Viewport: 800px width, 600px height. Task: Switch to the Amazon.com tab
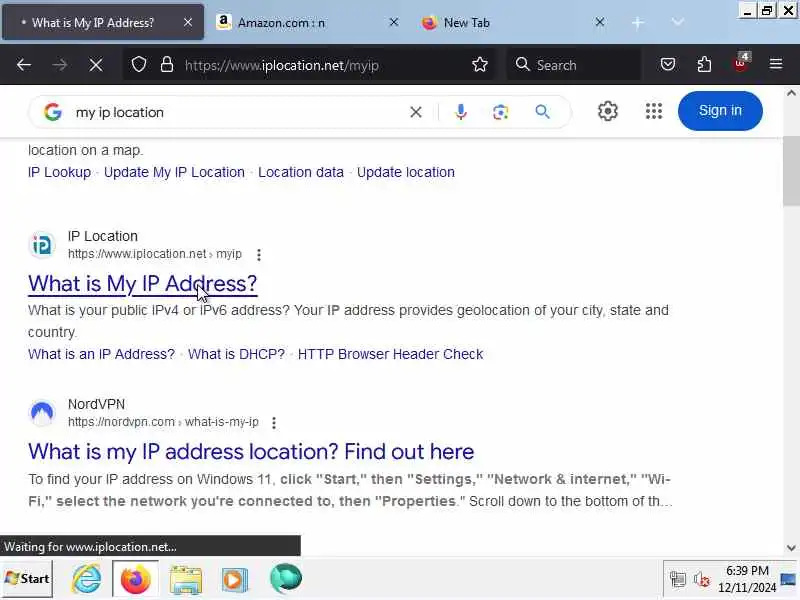tap(309, 22)
